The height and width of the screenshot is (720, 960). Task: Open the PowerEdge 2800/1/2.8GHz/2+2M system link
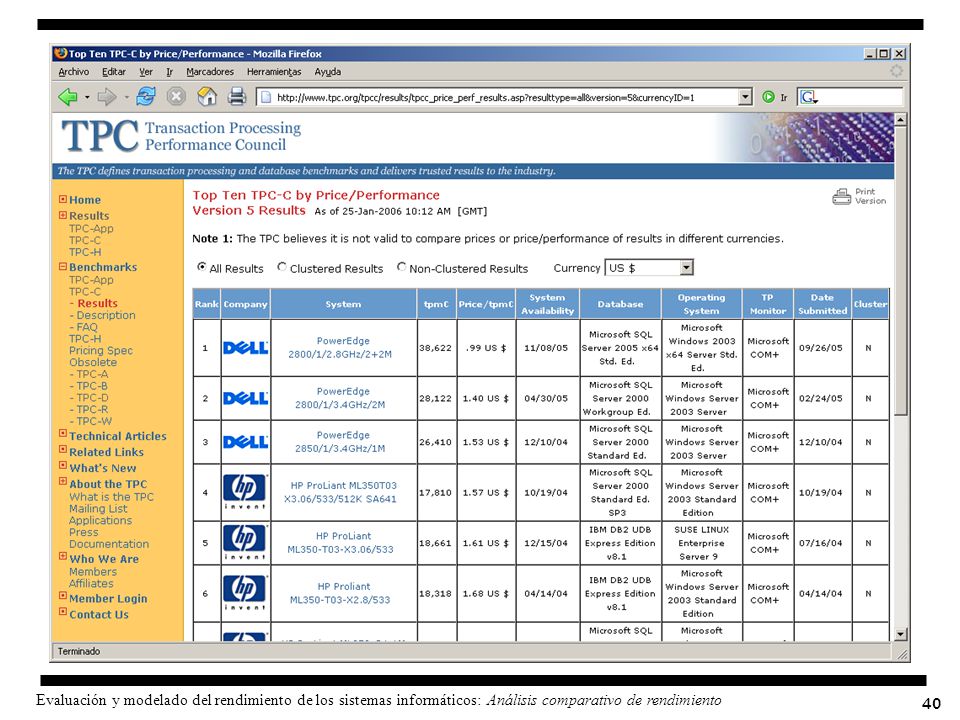pos(340,347)
